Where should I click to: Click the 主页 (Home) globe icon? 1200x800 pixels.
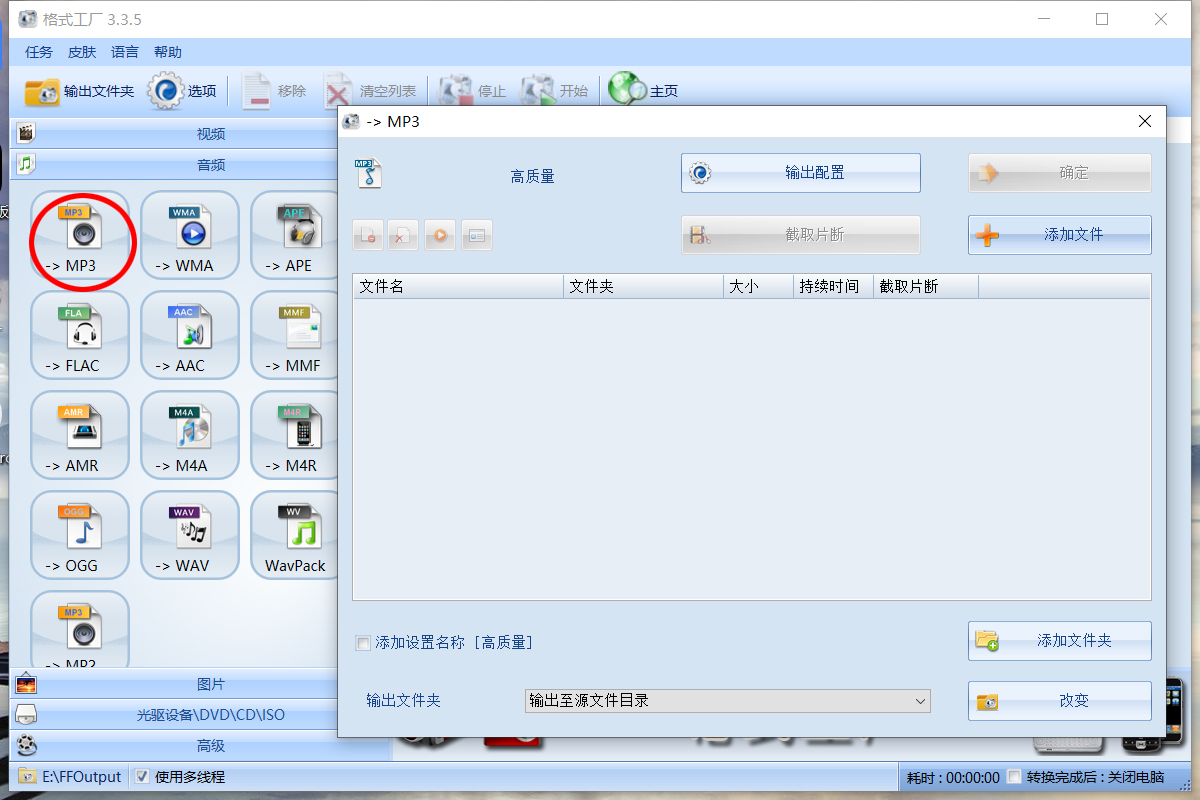coord(625,89)
